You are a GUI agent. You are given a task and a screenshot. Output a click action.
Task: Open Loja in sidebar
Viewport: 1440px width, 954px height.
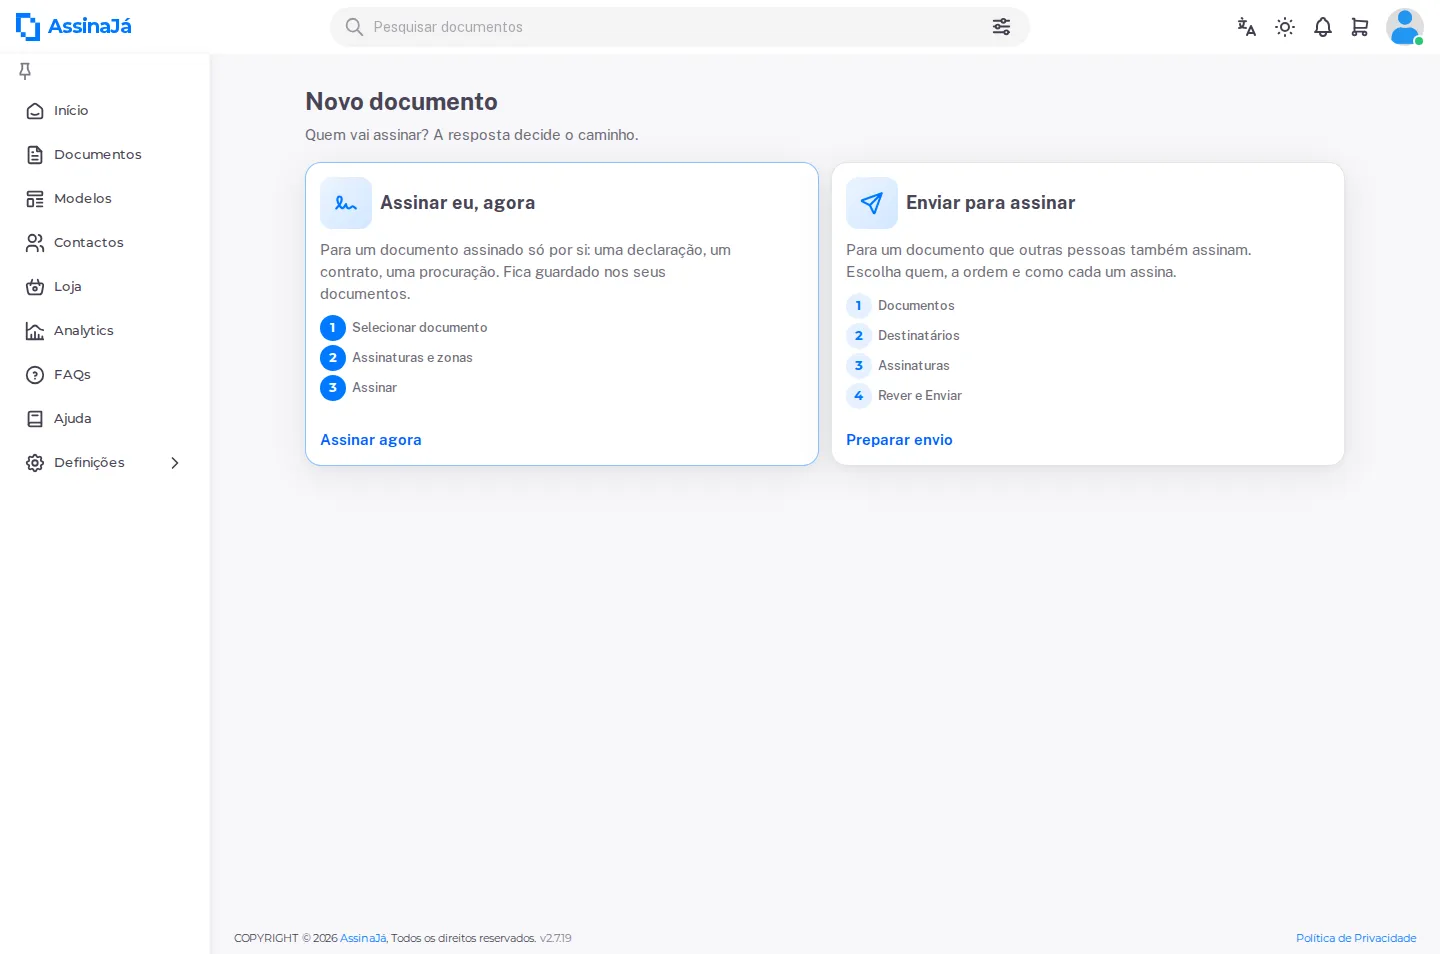pyautogui.click(x=105, y=287)
